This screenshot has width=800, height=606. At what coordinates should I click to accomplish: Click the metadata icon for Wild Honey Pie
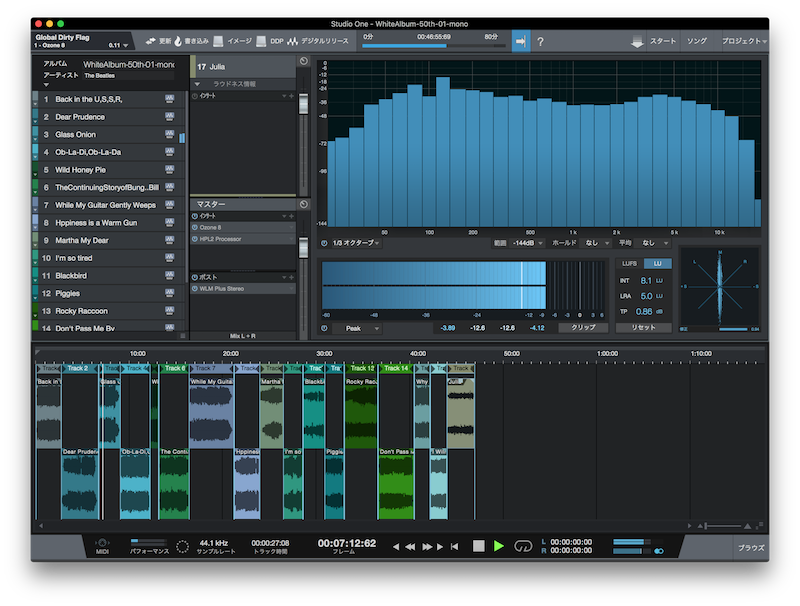click(169, 170)
